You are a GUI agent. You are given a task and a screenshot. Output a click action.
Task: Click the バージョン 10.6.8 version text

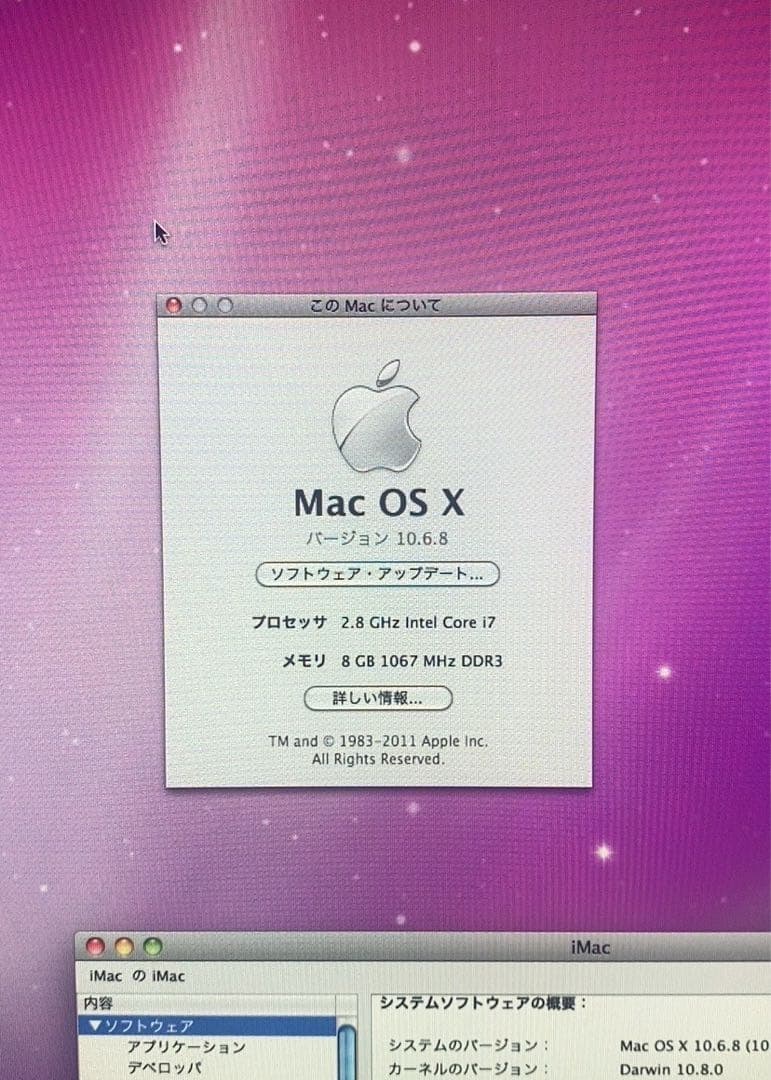pos(377,539)
